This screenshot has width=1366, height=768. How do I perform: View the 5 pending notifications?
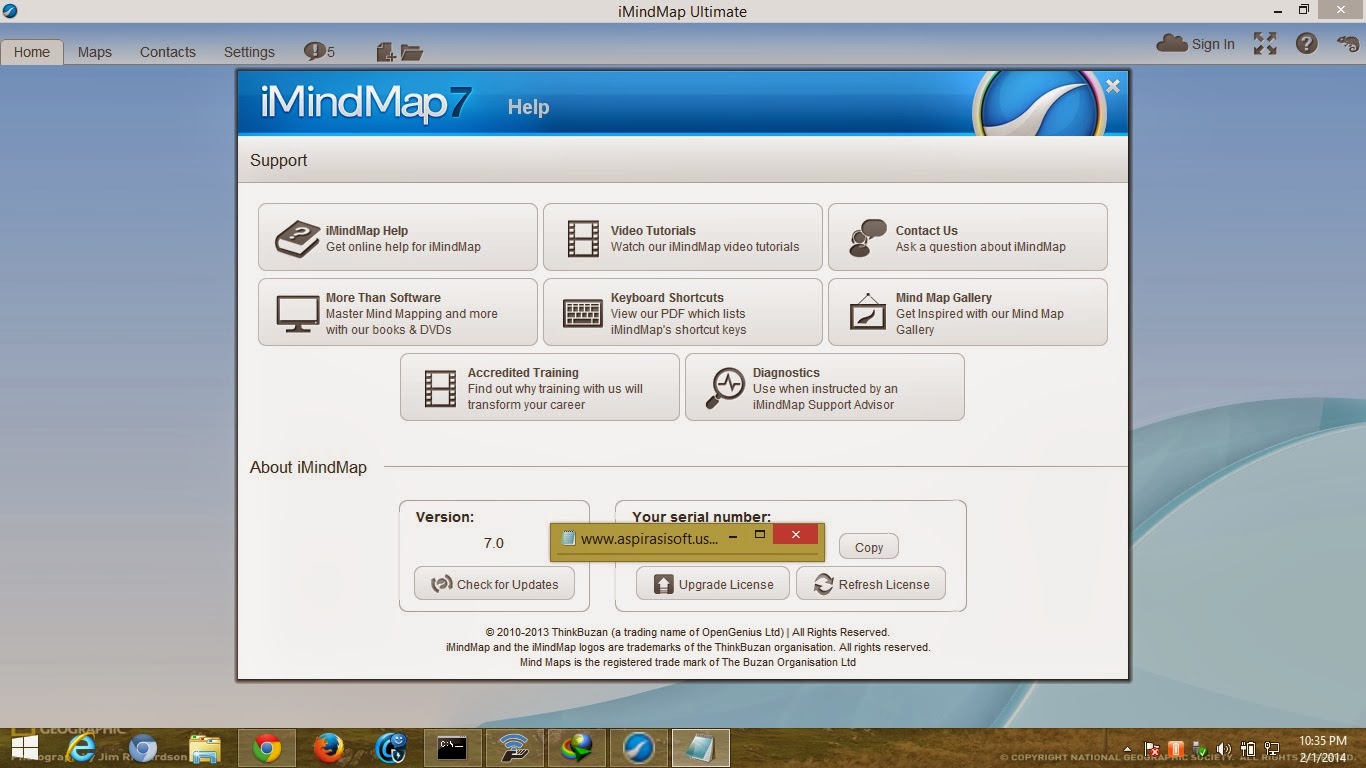pos(318,49)
